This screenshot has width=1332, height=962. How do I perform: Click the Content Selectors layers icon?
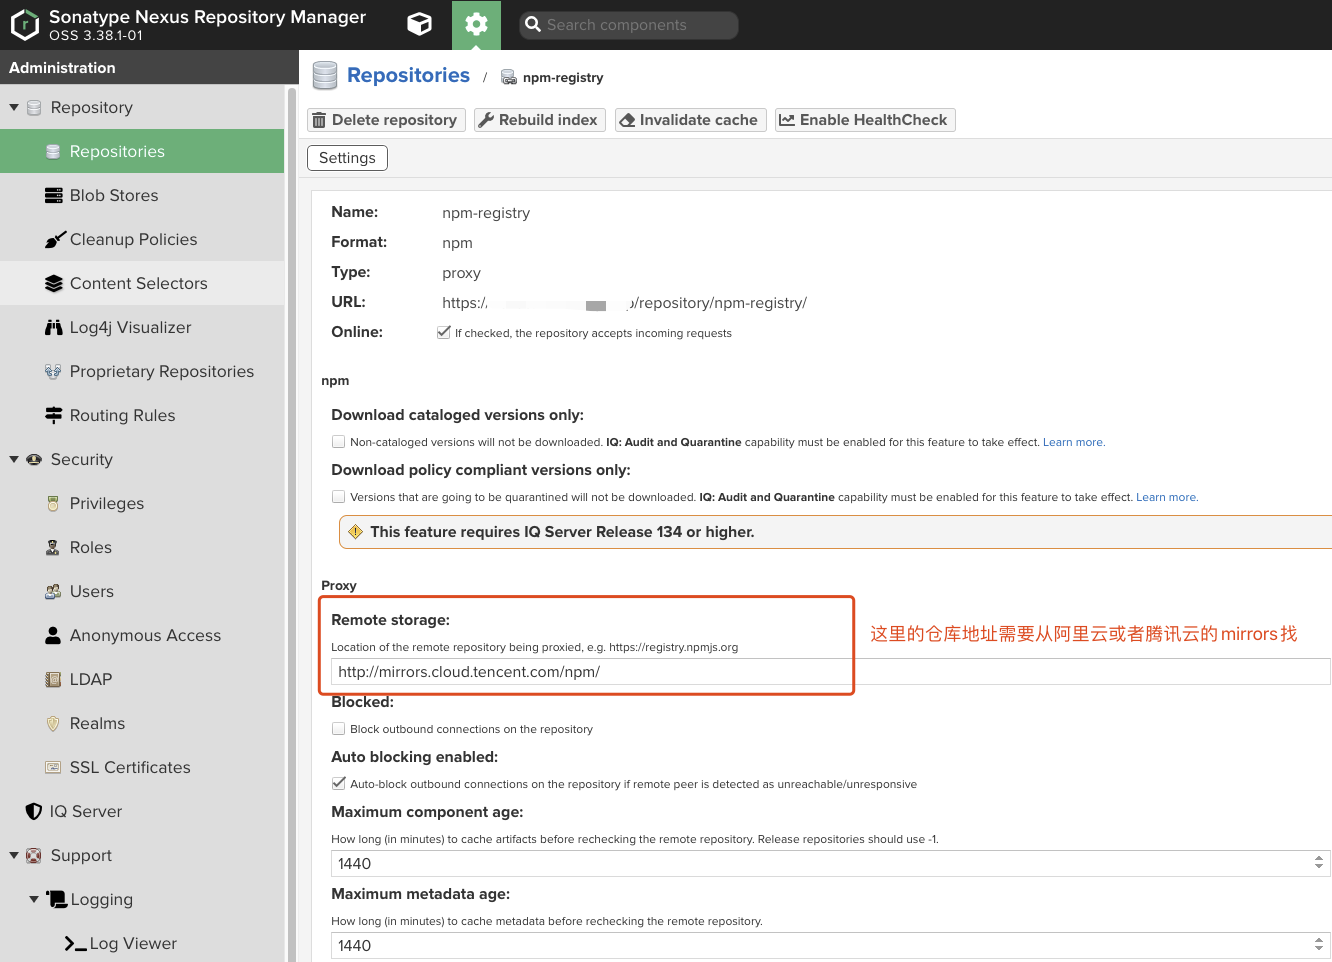[54, 283]
